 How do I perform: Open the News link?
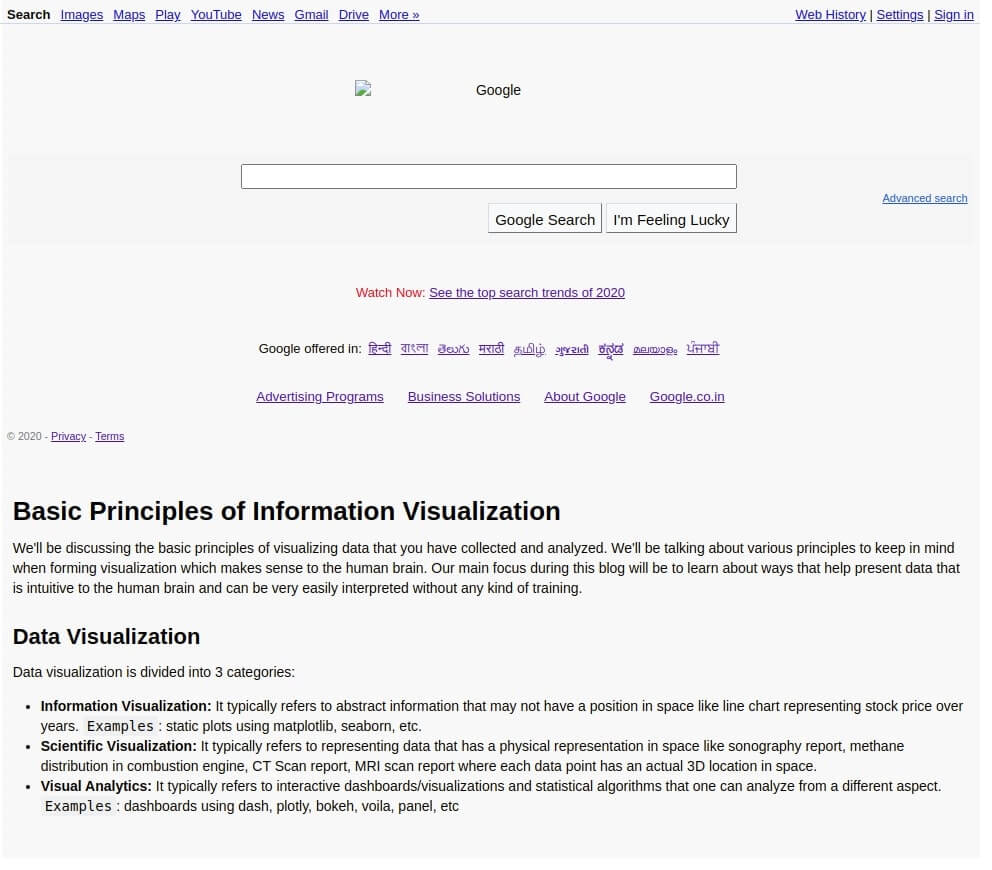click(x=268, y=15)
